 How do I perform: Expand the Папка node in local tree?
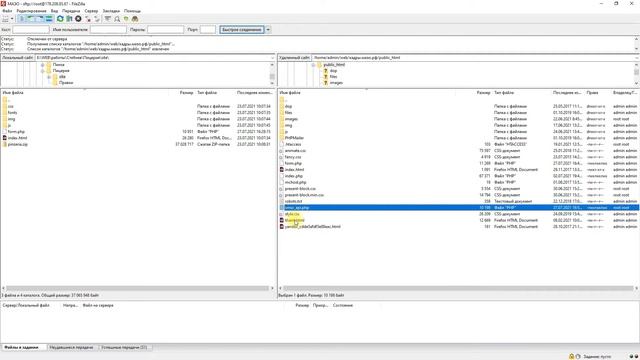point(42,65)
